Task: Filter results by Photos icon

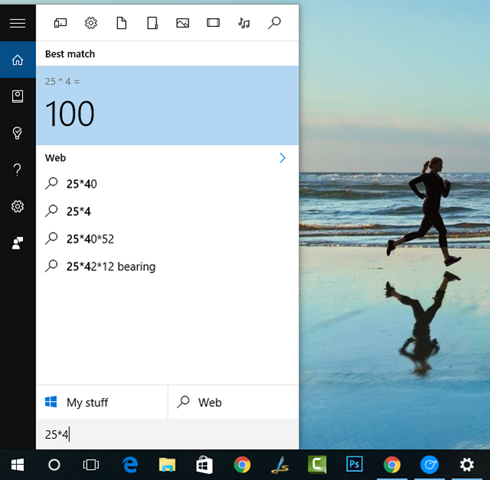Action: coord(183,23)
